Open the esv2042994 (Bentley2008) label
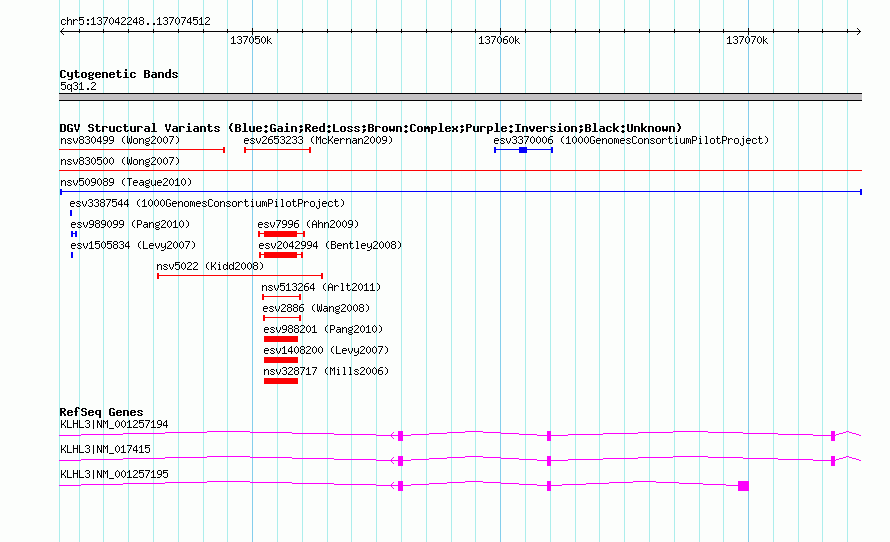Screen dimensions: 890x542 point(330,245)
